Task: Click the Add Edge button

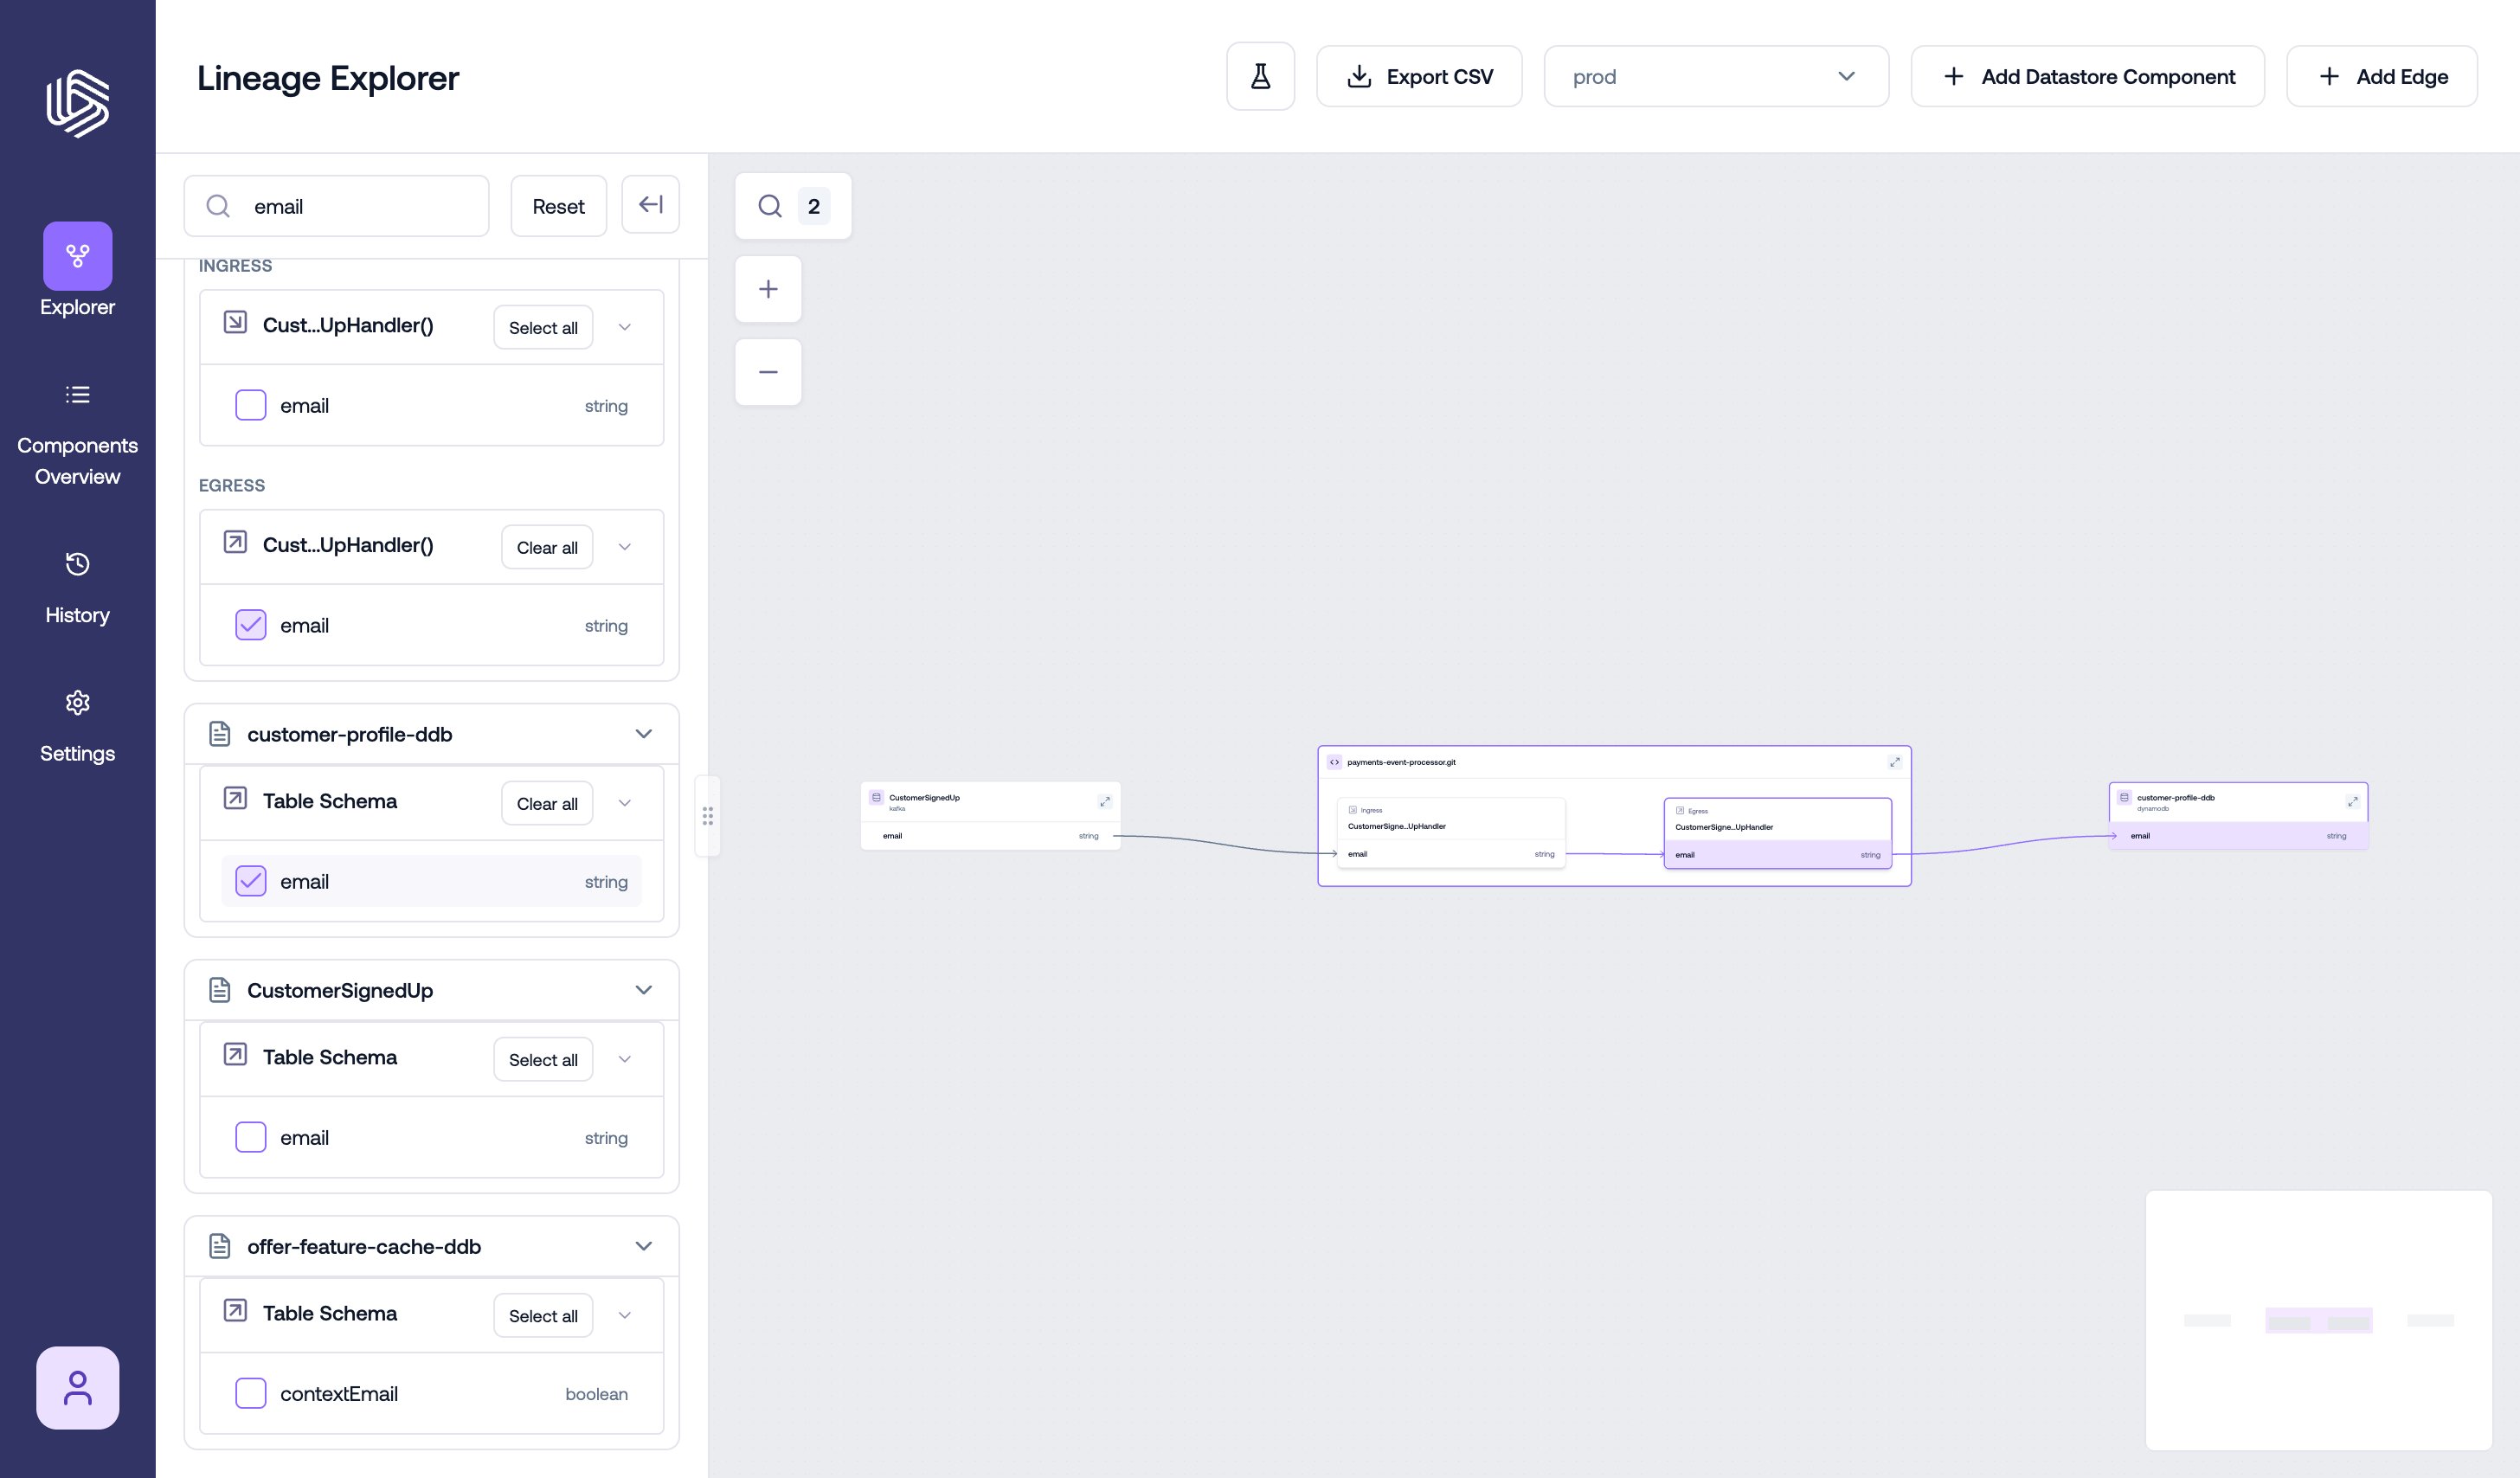Action: click(x=2382, y=76)
